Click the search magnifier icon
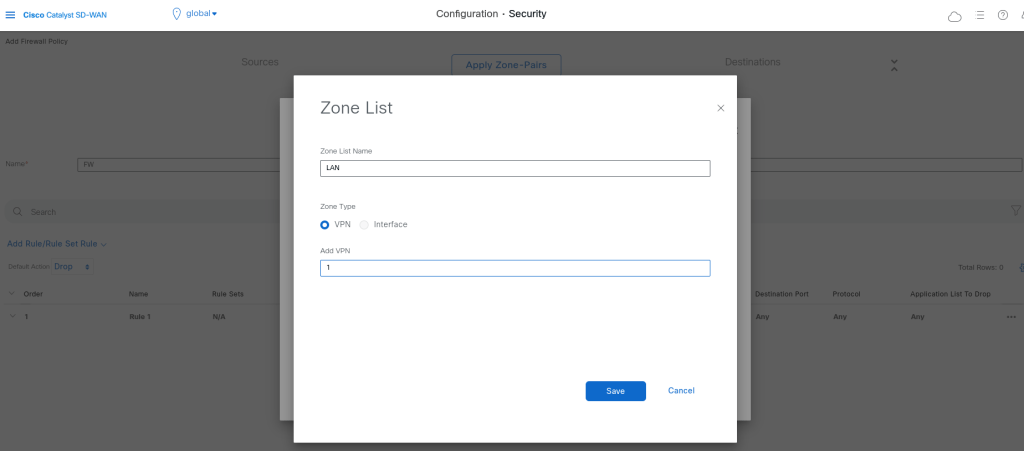The image size is (1024, 451). (x=17, y=212)
